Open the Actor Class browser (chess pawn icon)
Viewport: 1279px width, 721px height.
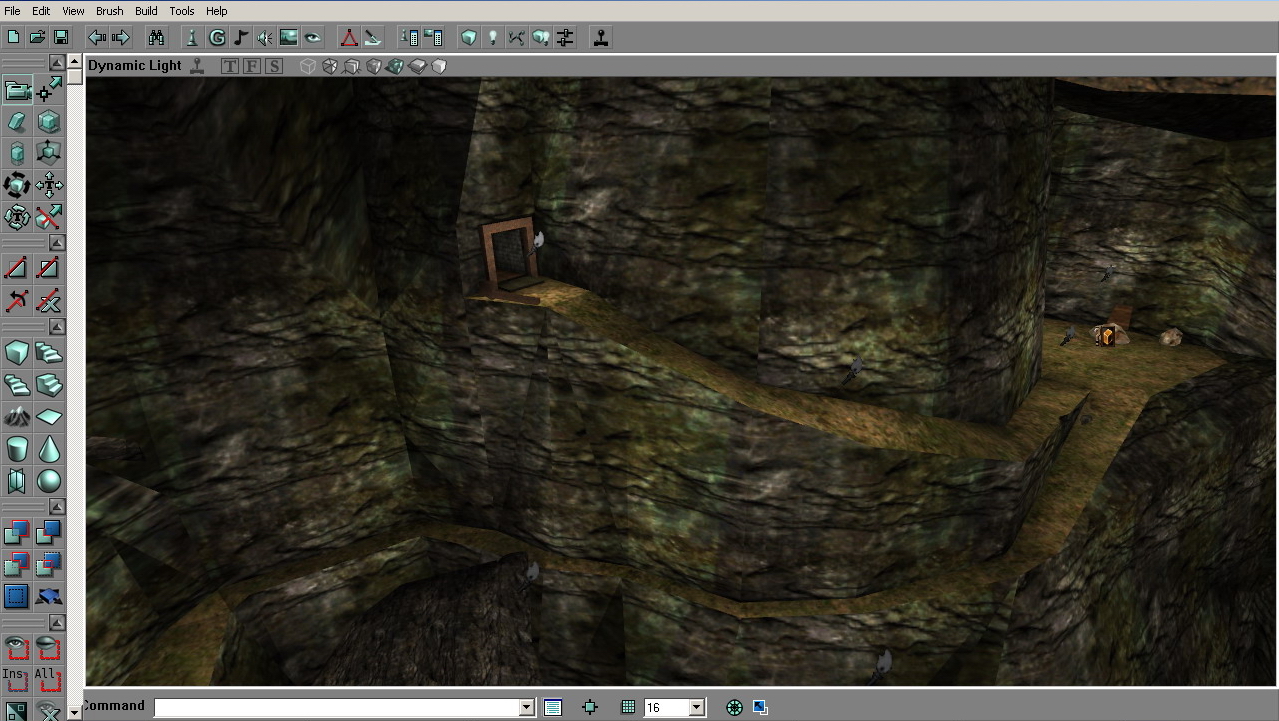coord(192,38)
